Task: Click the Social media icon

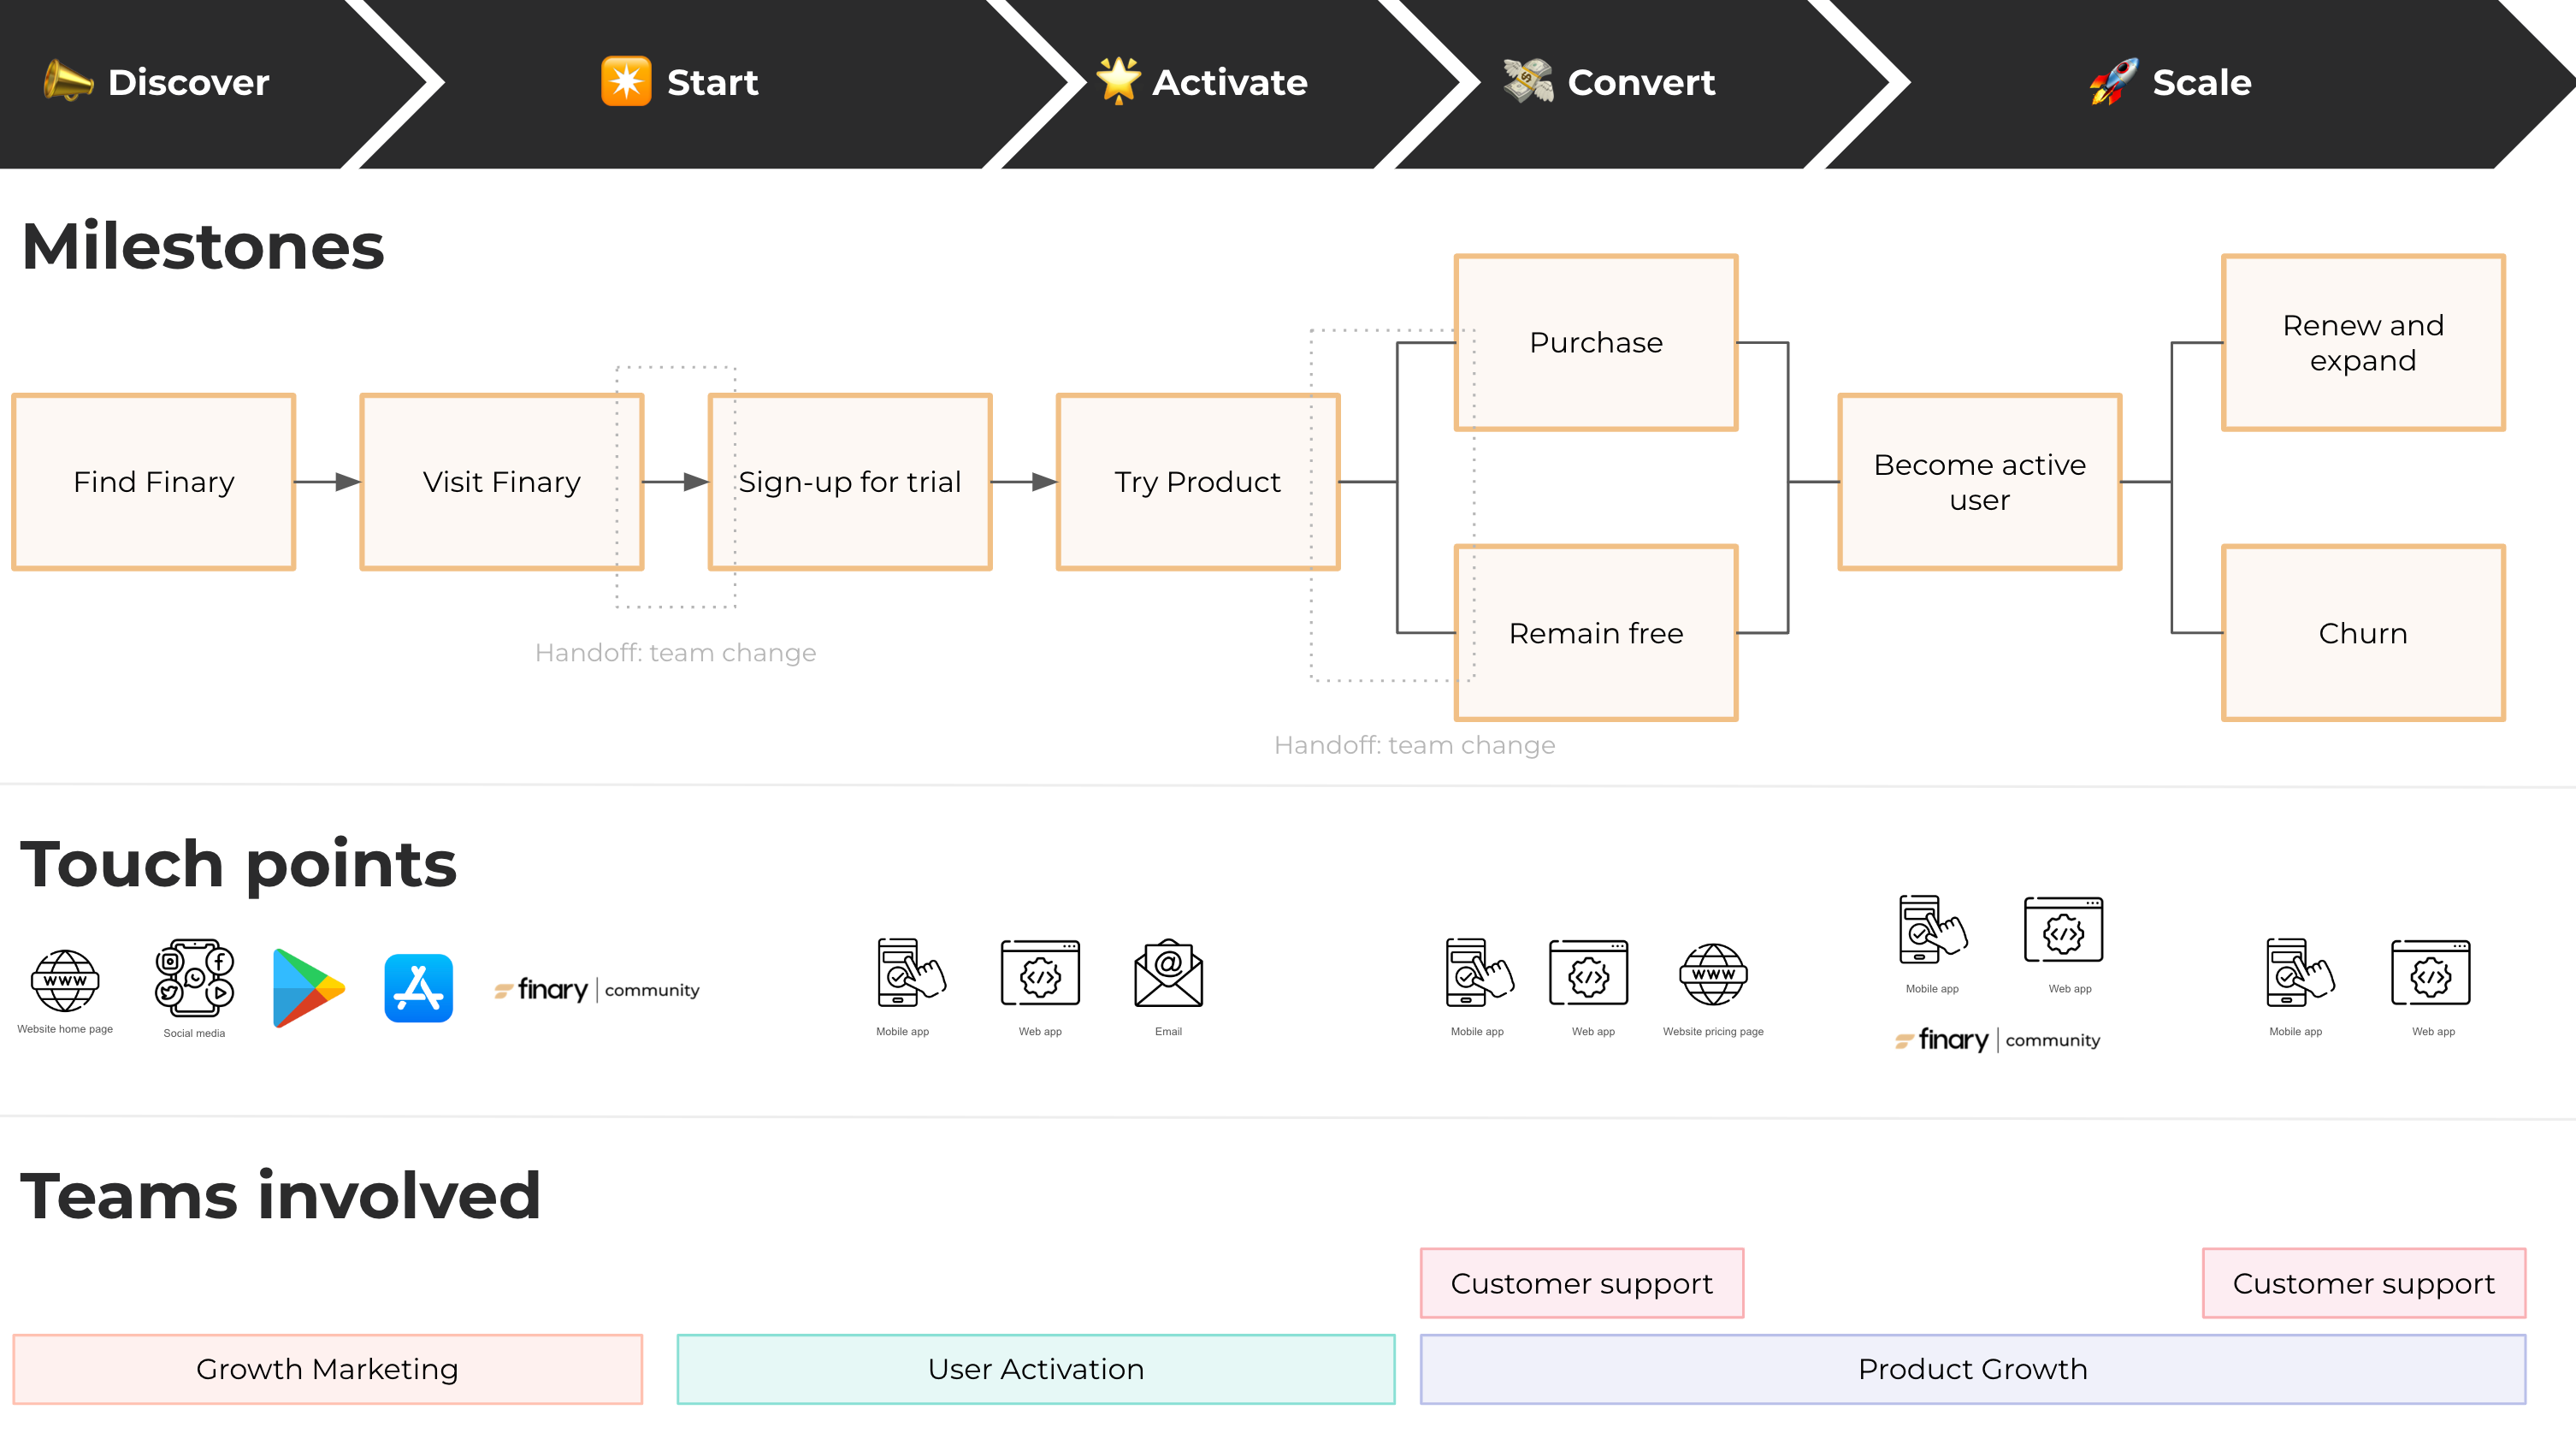Action: pos(194,977)
